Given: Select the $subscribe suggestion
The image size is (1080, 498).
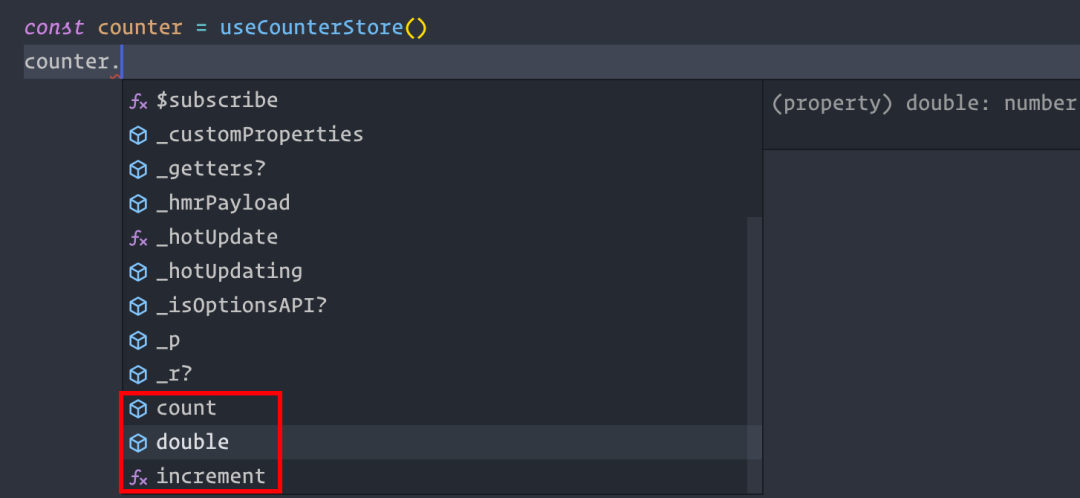Looking at the screenshot, I should pyautogui.click(x=217, y=101).
